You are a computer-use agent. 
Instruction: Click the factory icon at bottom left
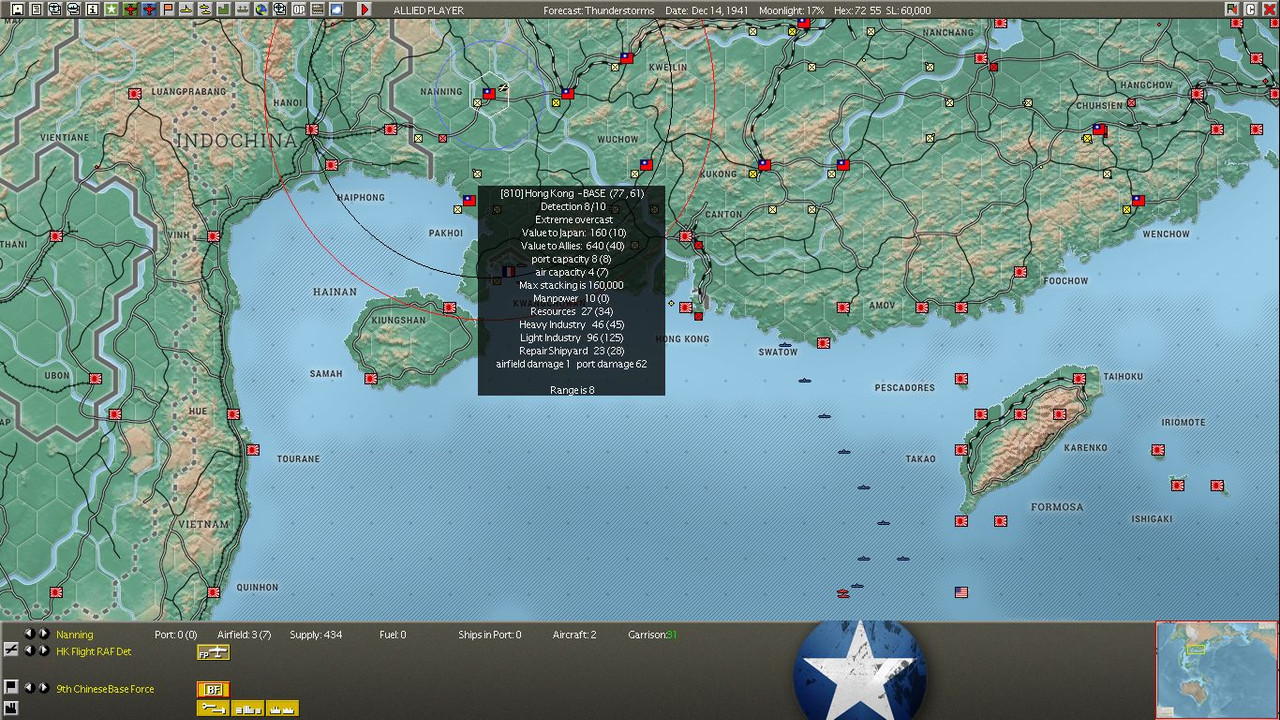pos(11,708)
